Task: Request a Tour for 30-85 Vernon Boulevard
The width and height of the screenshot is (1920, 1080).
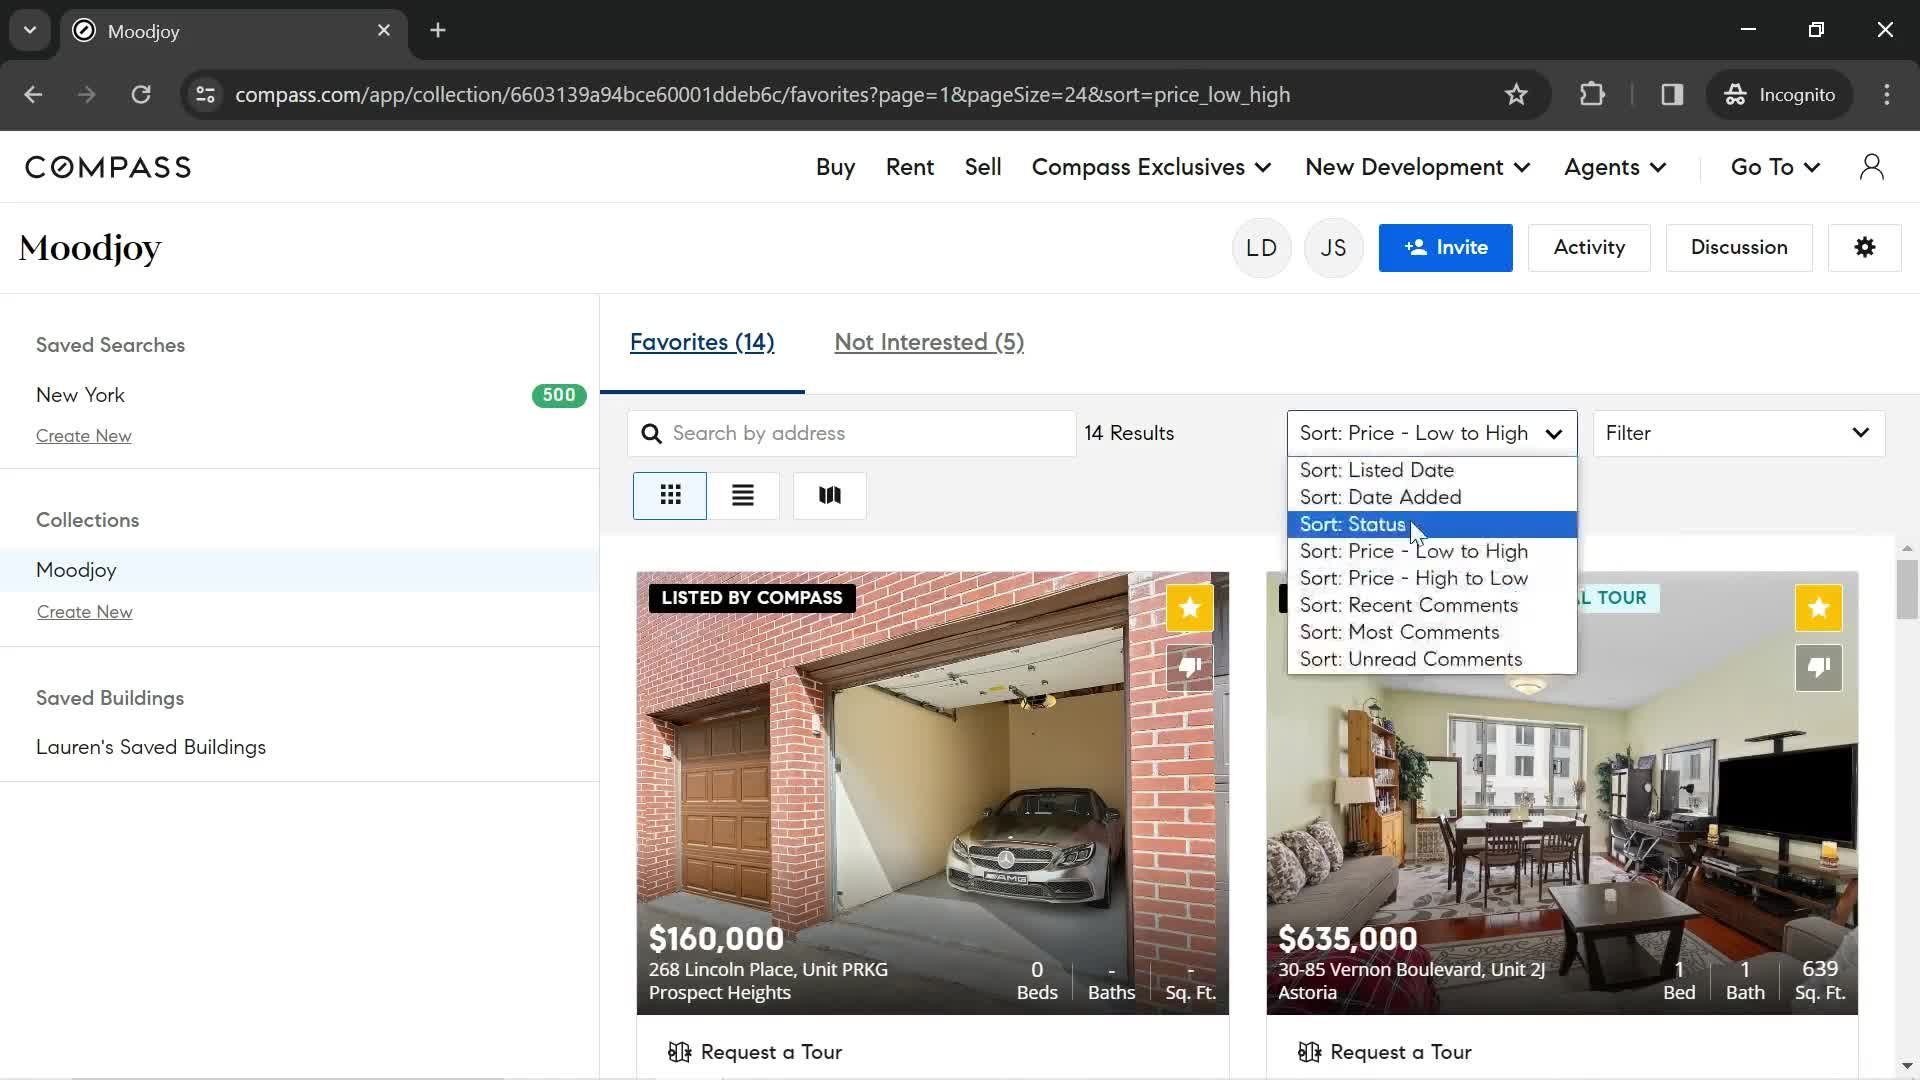Action: (1384, 1052)
